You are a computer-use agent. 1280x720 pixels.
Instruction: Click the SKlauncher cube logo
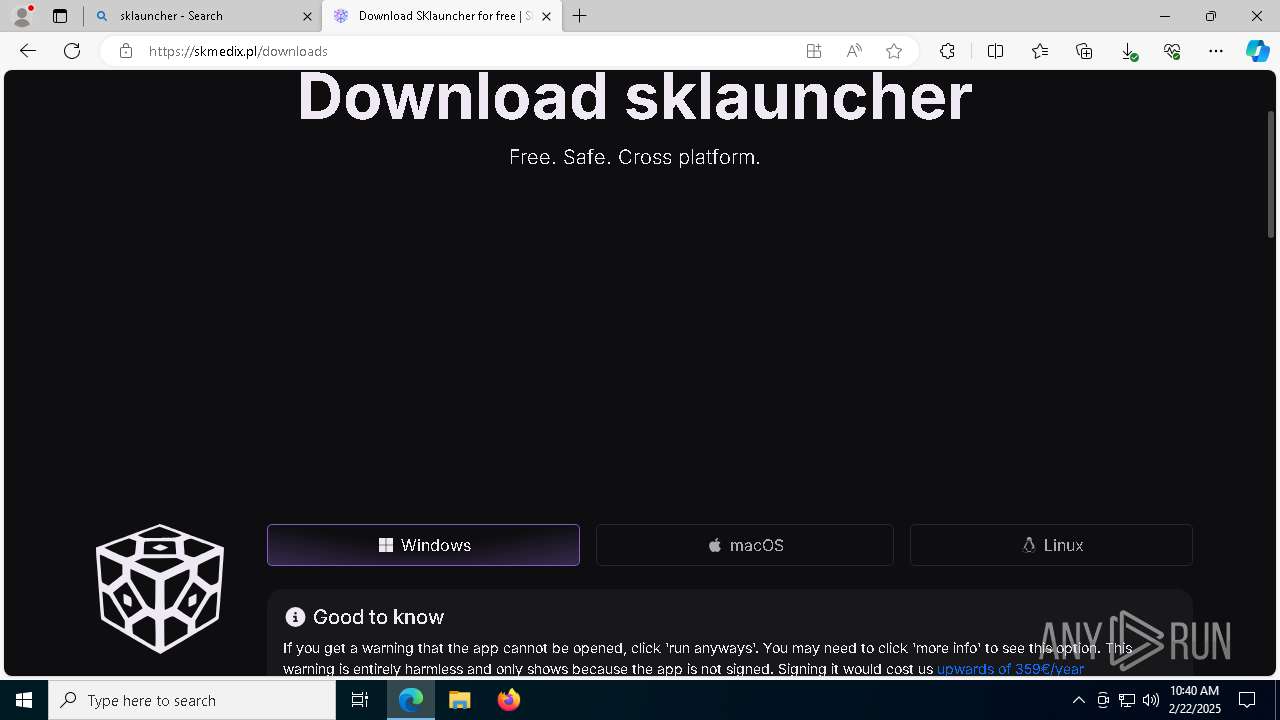pos(160,588)
